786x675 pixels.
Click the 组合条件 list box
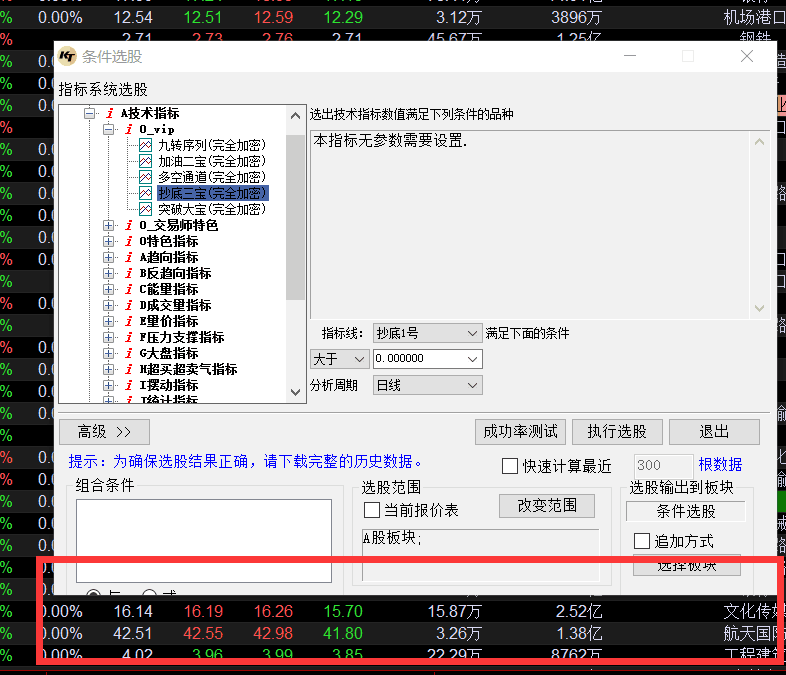click(204, 541)
